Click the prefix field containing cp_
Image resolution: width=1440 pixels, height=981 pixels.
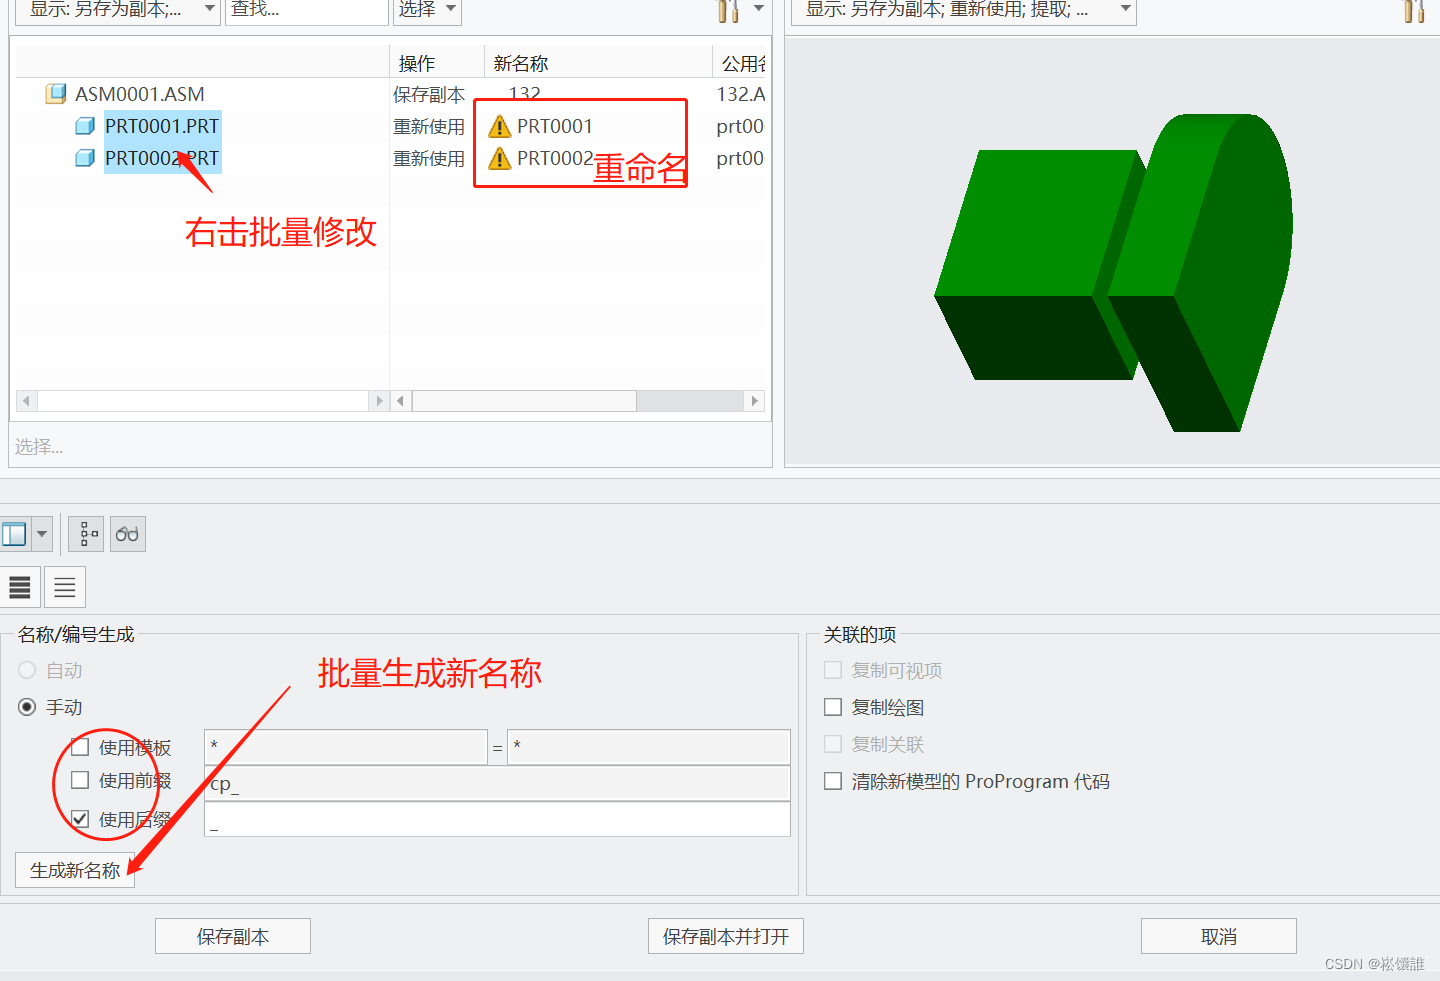pos(497,783)
